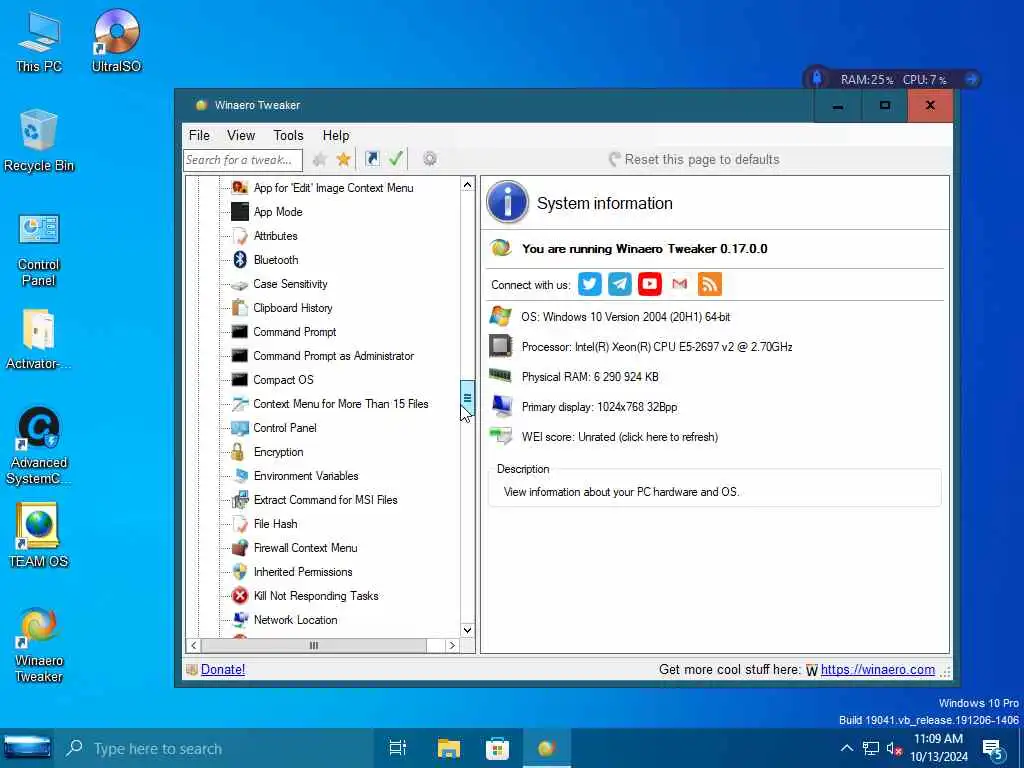Click the Clipboard History icon
The image size is (1024, 768).
pyautogui.click(x=240, y=308)
